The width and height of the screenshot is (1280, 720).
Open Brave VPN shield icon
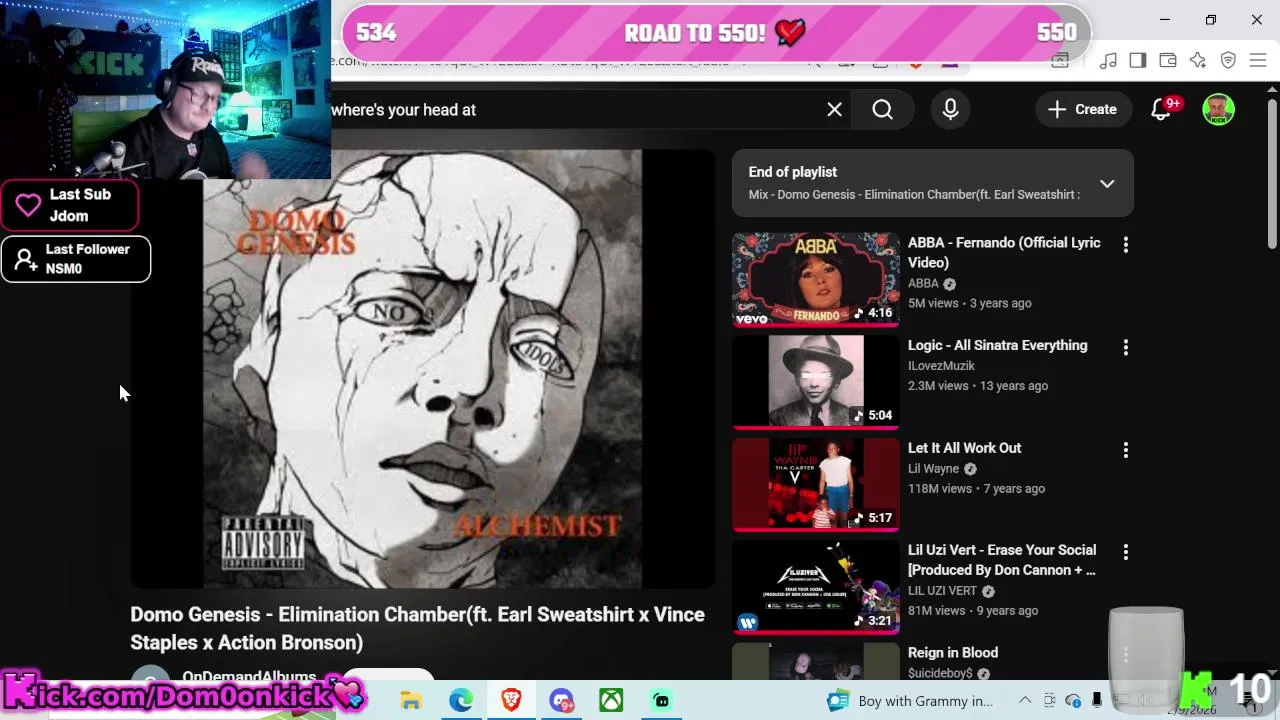1228,61
